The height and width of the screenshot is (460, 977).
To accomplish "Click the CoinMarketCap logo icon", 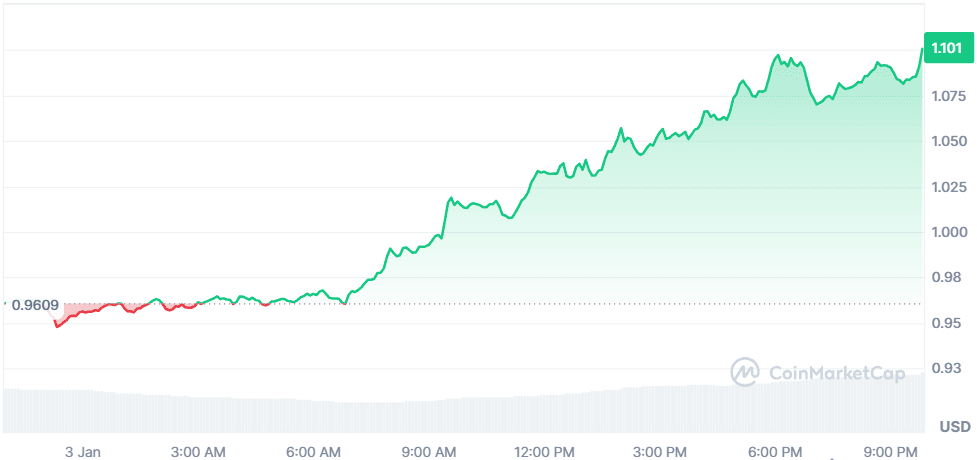I will [x=746, y=373].
